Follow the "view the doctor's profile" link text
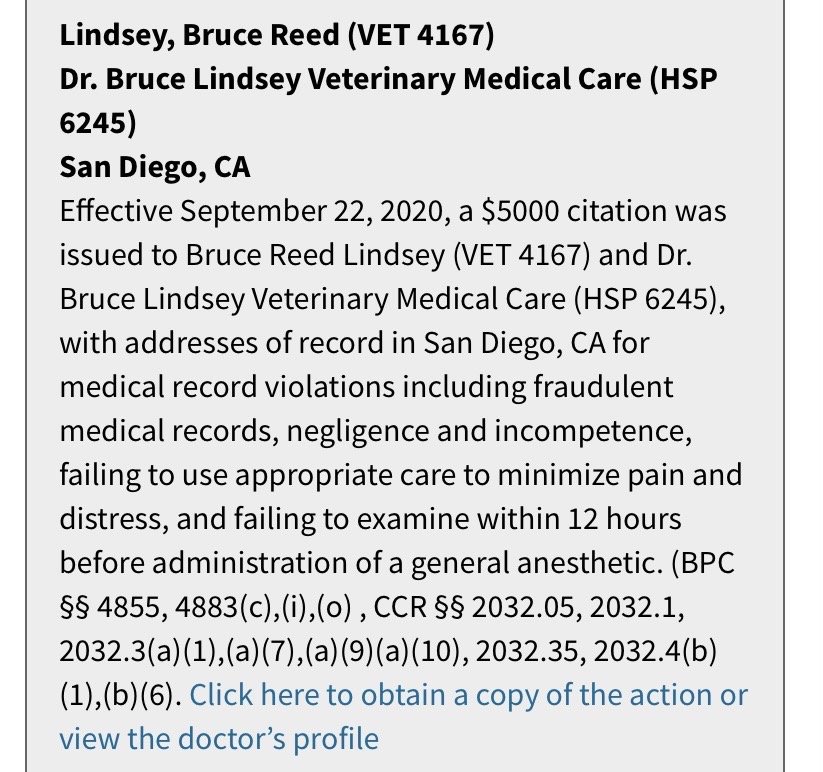The image size is (823, 772). pos(219,739)
